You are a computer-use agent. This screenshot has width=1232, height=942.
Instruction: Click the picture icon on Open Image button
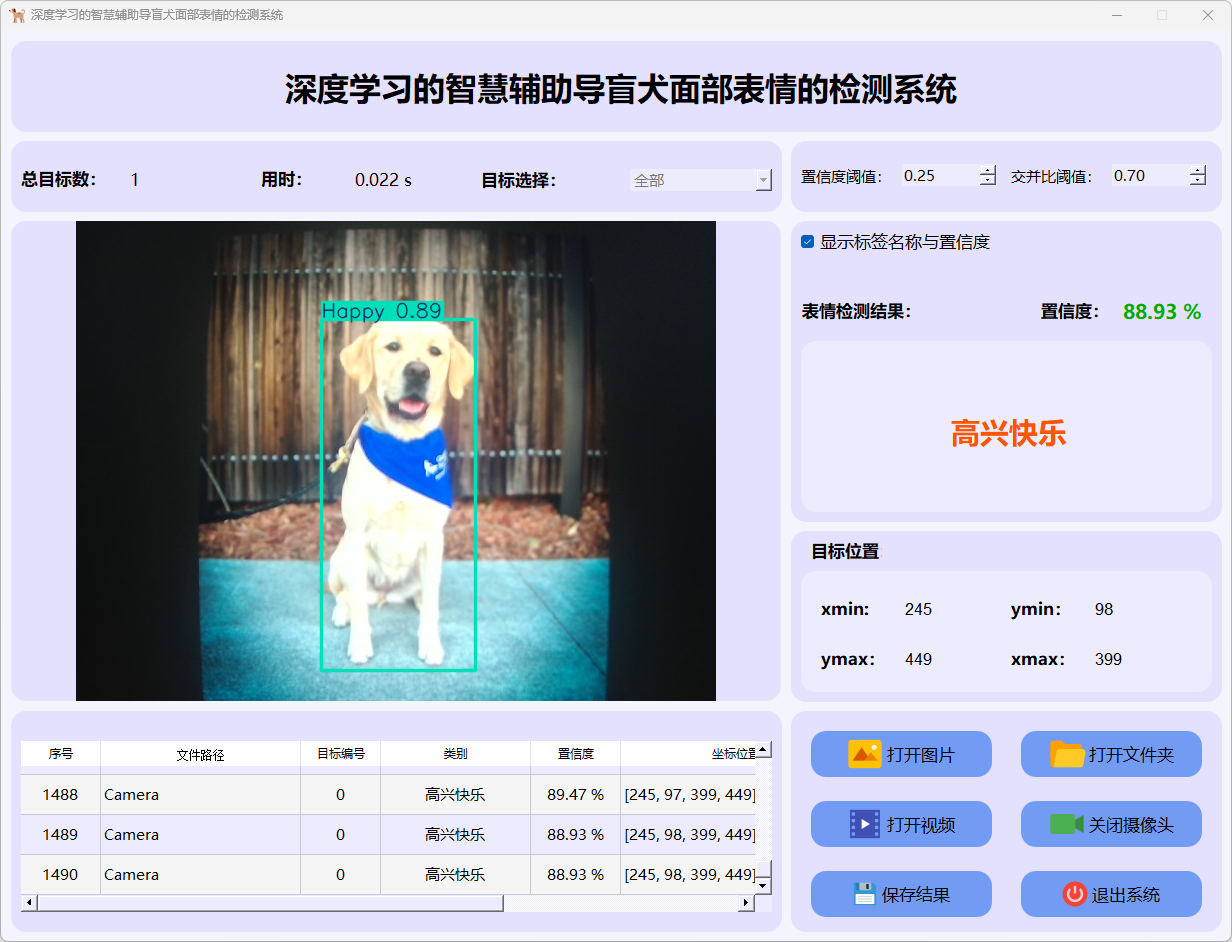tap(864, 754)
